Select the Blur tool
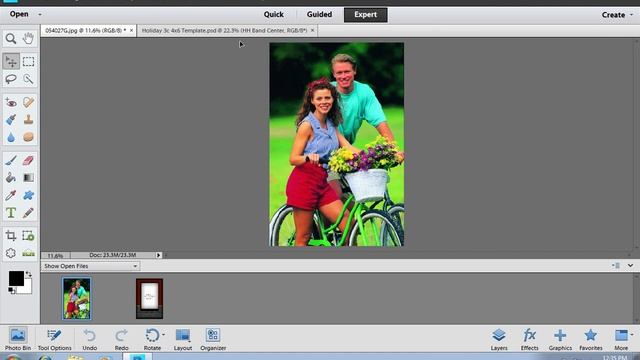This screenshot has height=360, width=640. click(x=11, y=137)
